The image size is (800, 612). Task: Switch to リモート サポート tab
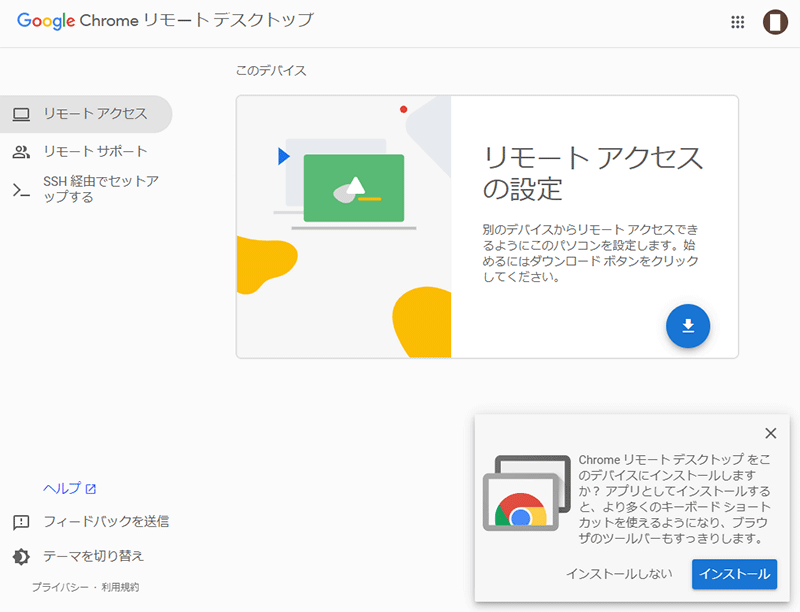click(x=86, y=151)
